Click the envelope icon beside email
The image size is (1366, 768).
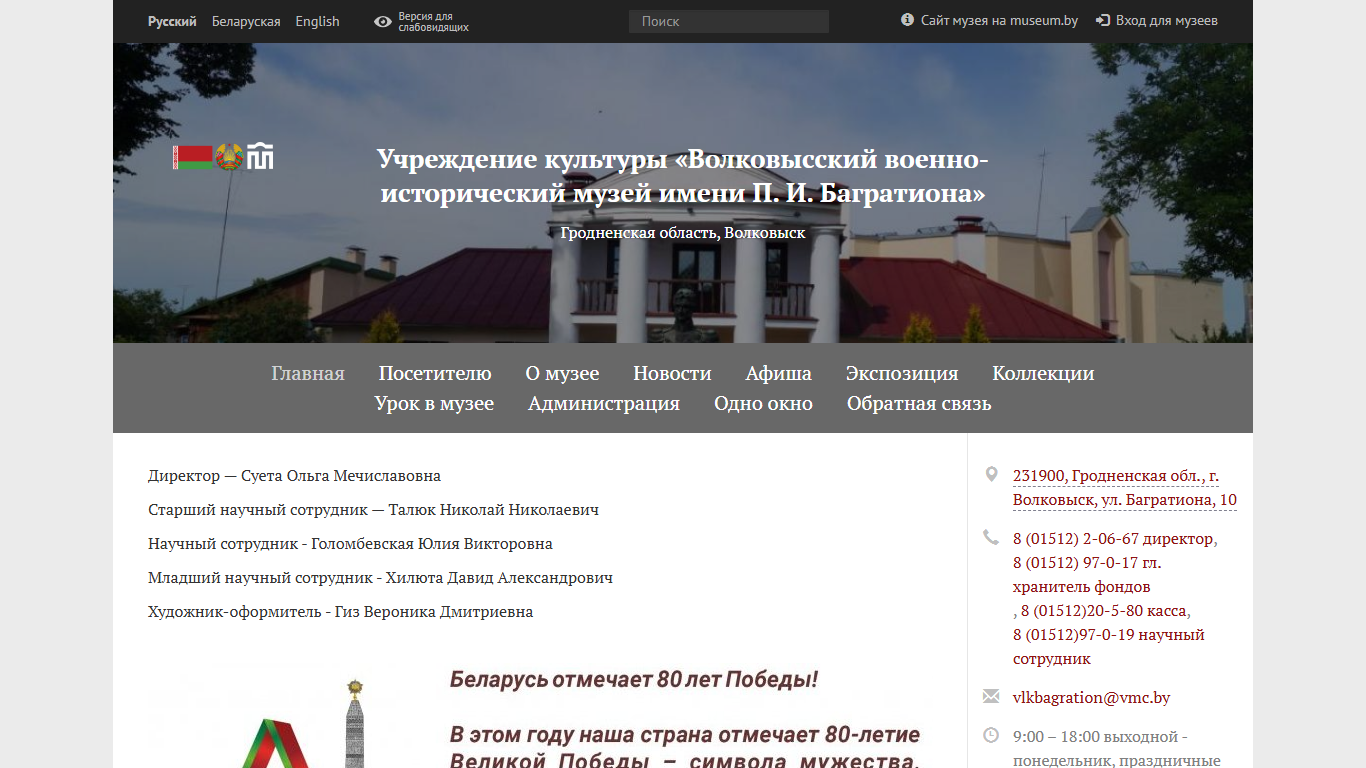click(991, 696)
